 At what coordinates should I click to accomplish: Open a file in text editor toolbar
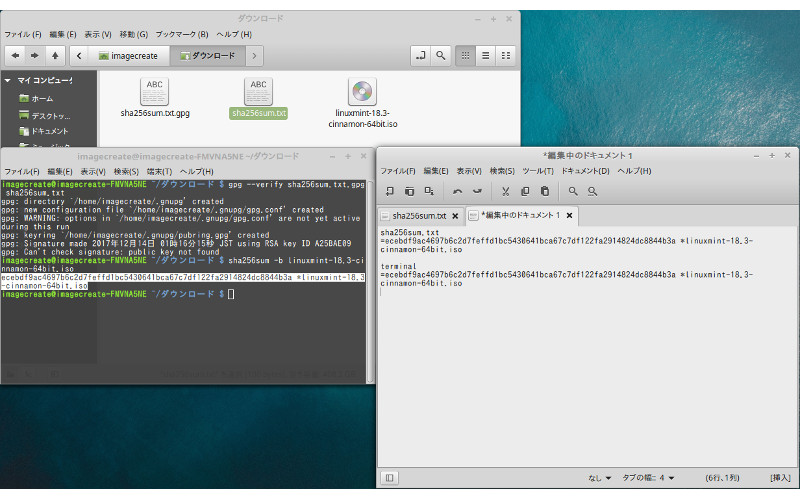(x=409, y=191)
